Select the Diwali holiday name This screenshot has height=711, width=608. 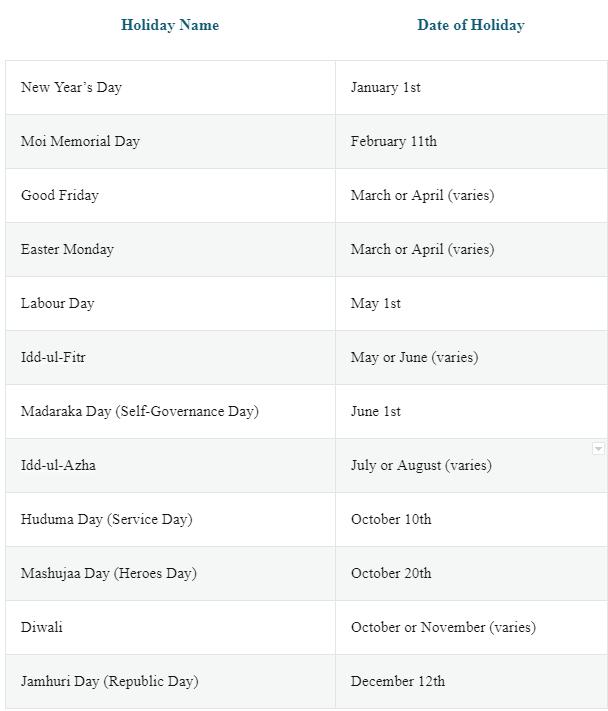[42, 627]
